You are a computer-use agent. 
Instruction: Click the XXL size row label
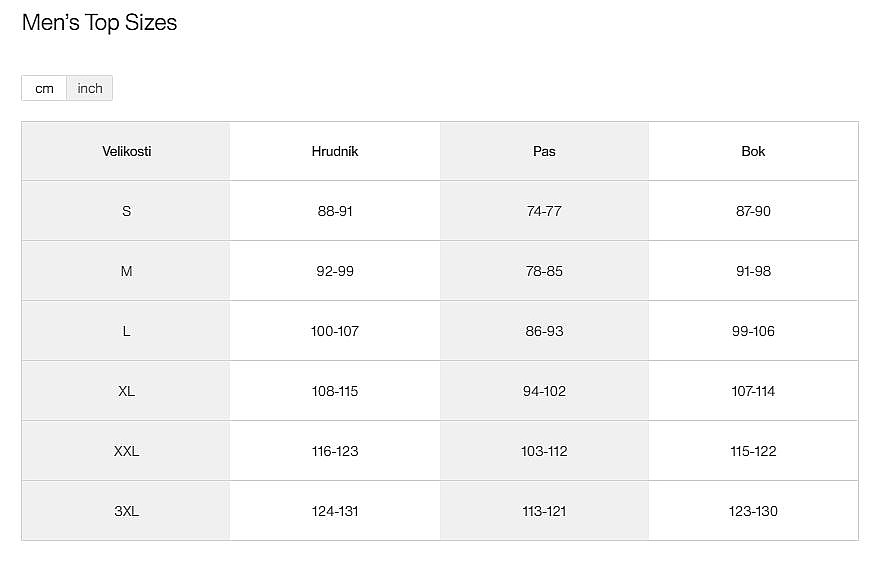[x=127, y=451]
